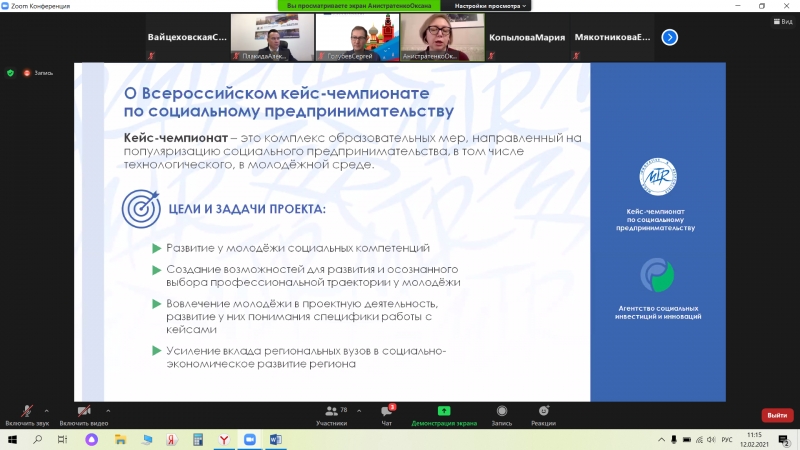Open Реакции reactions menu

[x=543, y=412]
